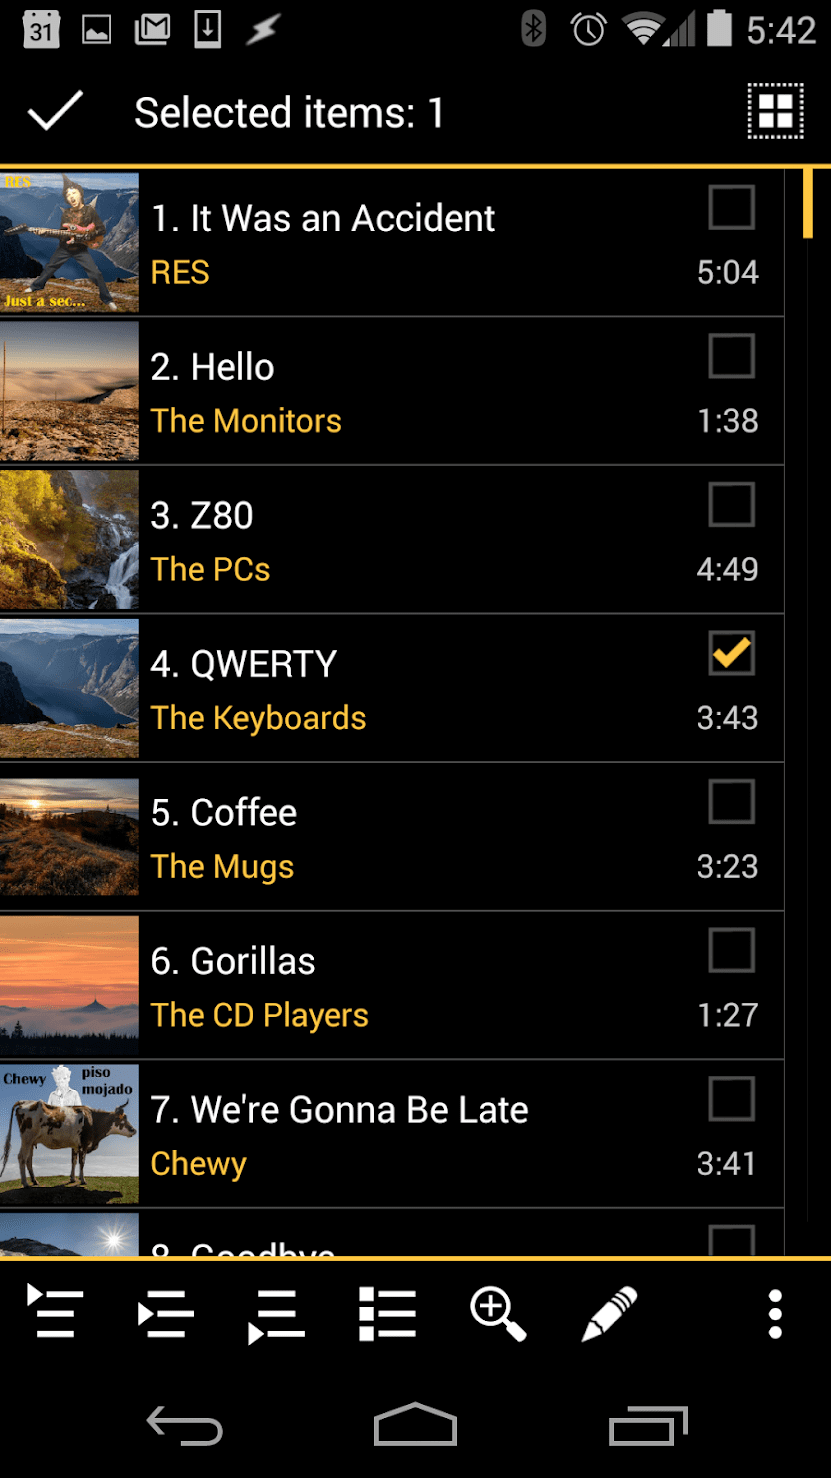
Task: Select the Coffee track checkbox
Action: [x=732, y=802]
